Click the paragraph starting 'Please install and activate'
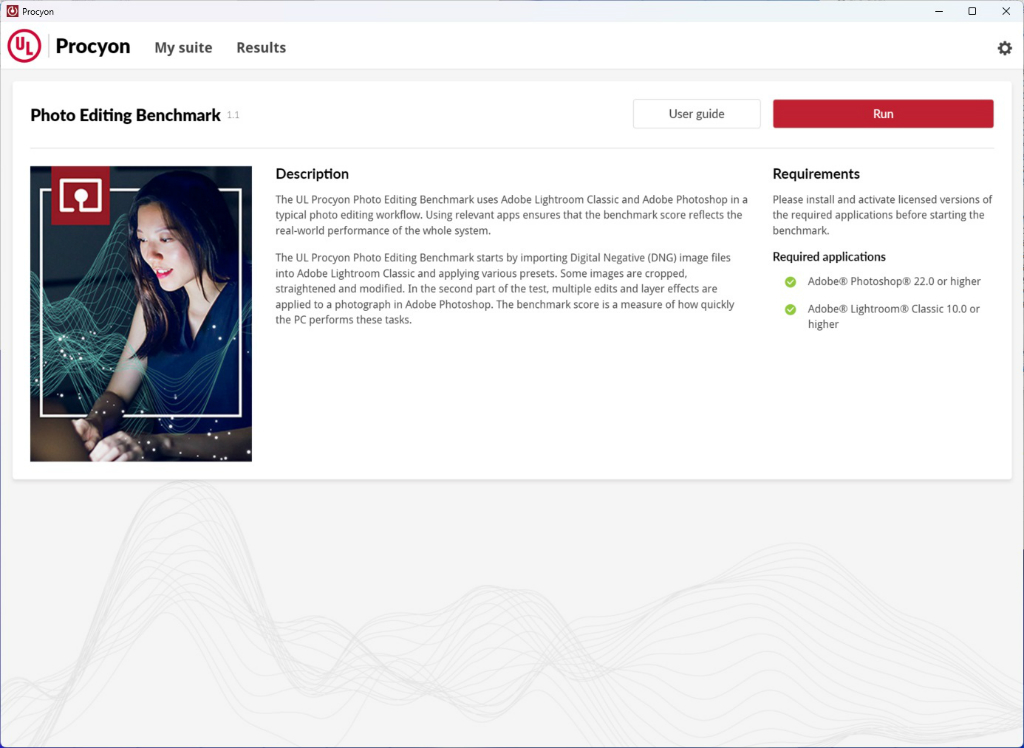 coord(882,215)
